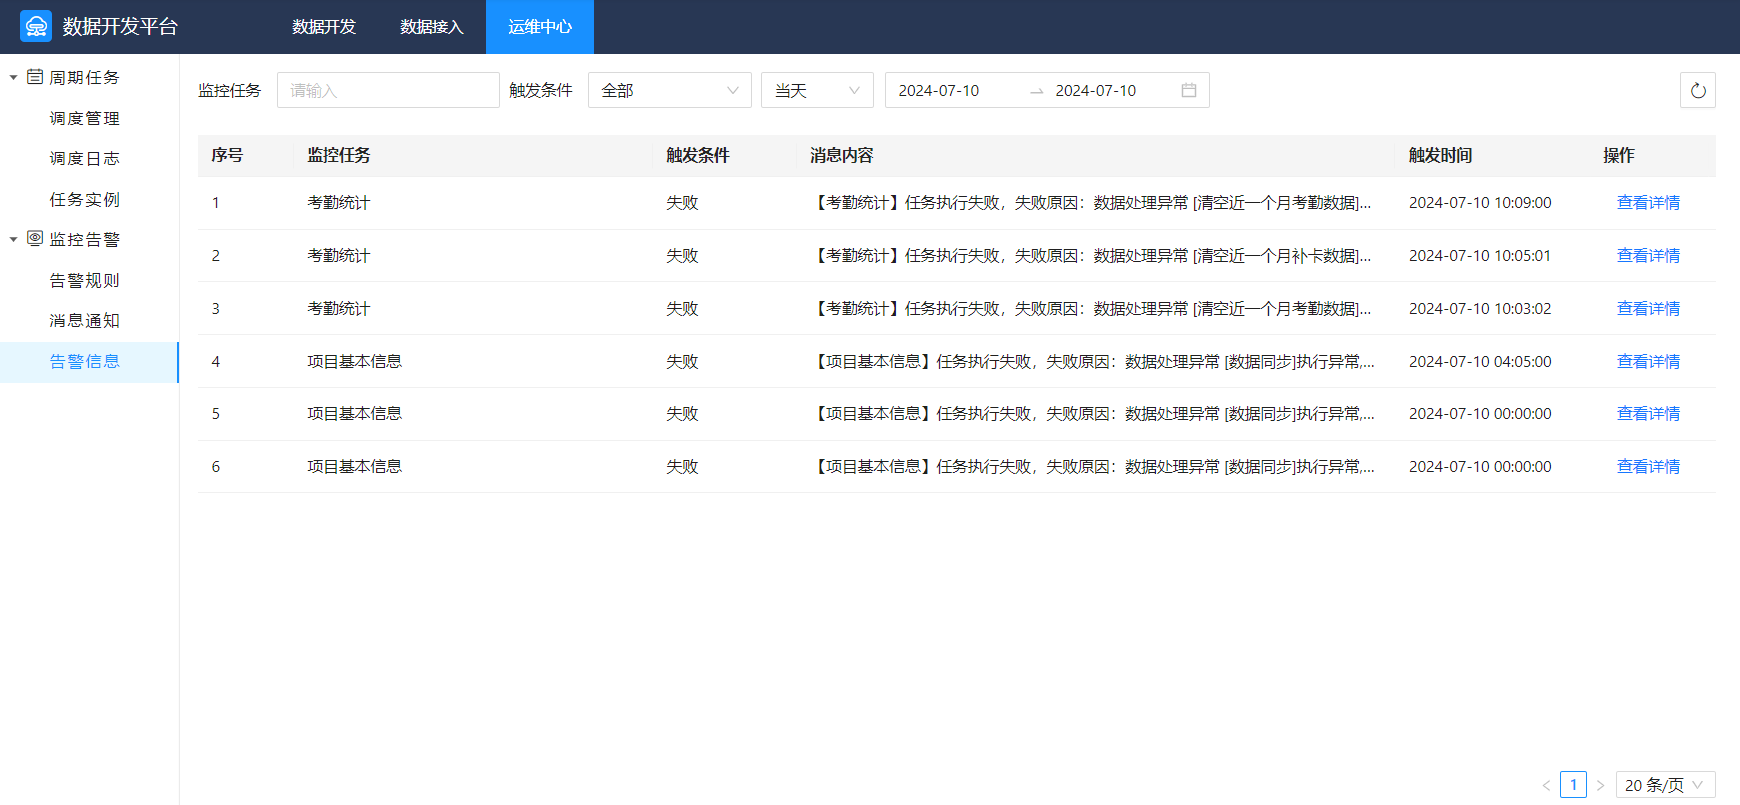Viewport: 1740px width, 805px height.
Task: Open 查看详情 for row 4
Action: click(1647, 362)
